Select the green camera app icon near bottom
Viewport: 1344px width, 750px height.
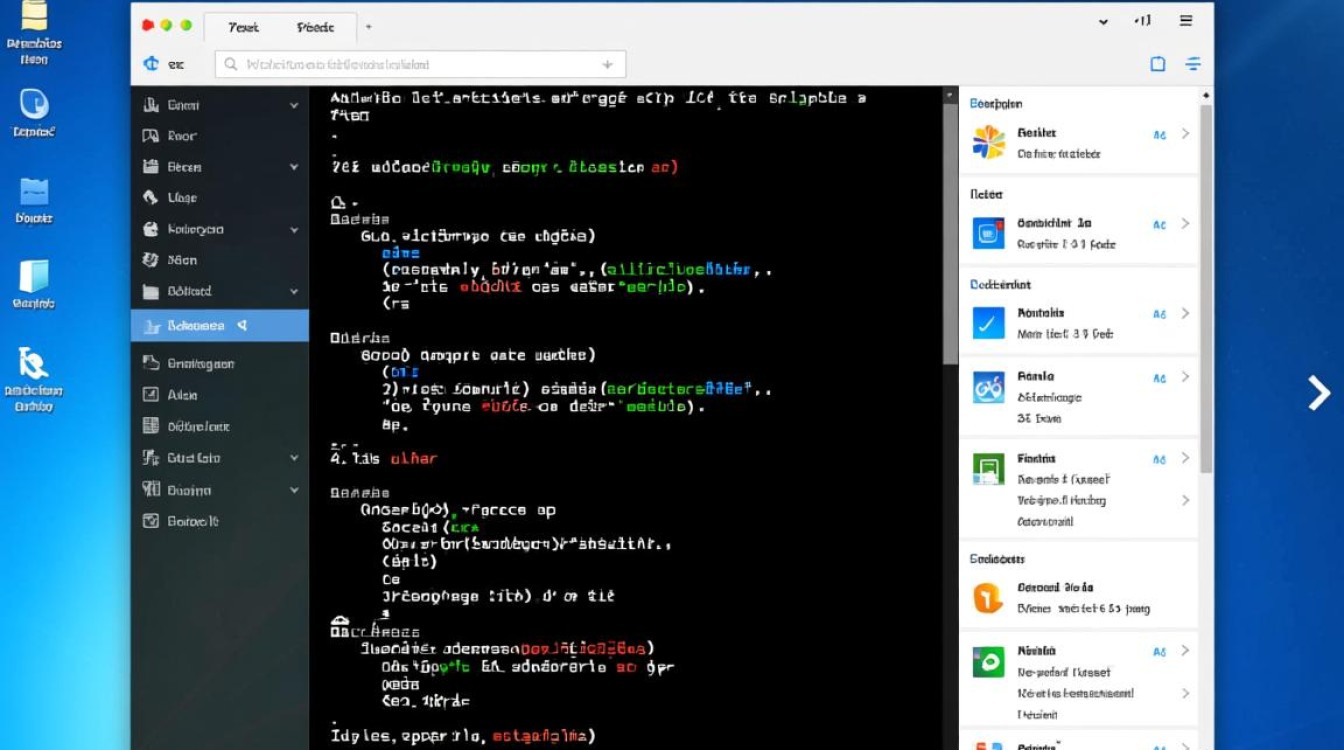[x=988, y=660]
